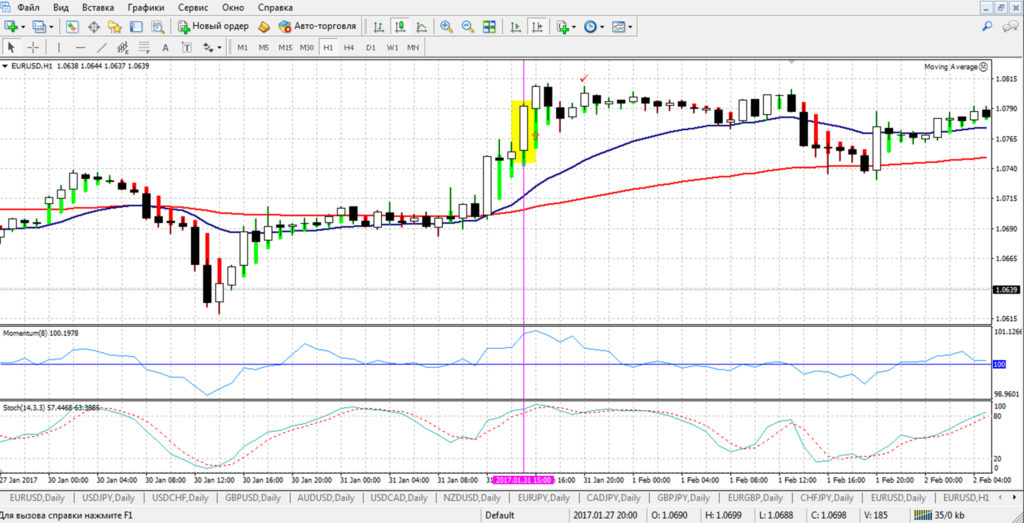Screen dimensions: 1024x523
Task: Select the MN timeframe button
Action: tap(413, 48)
